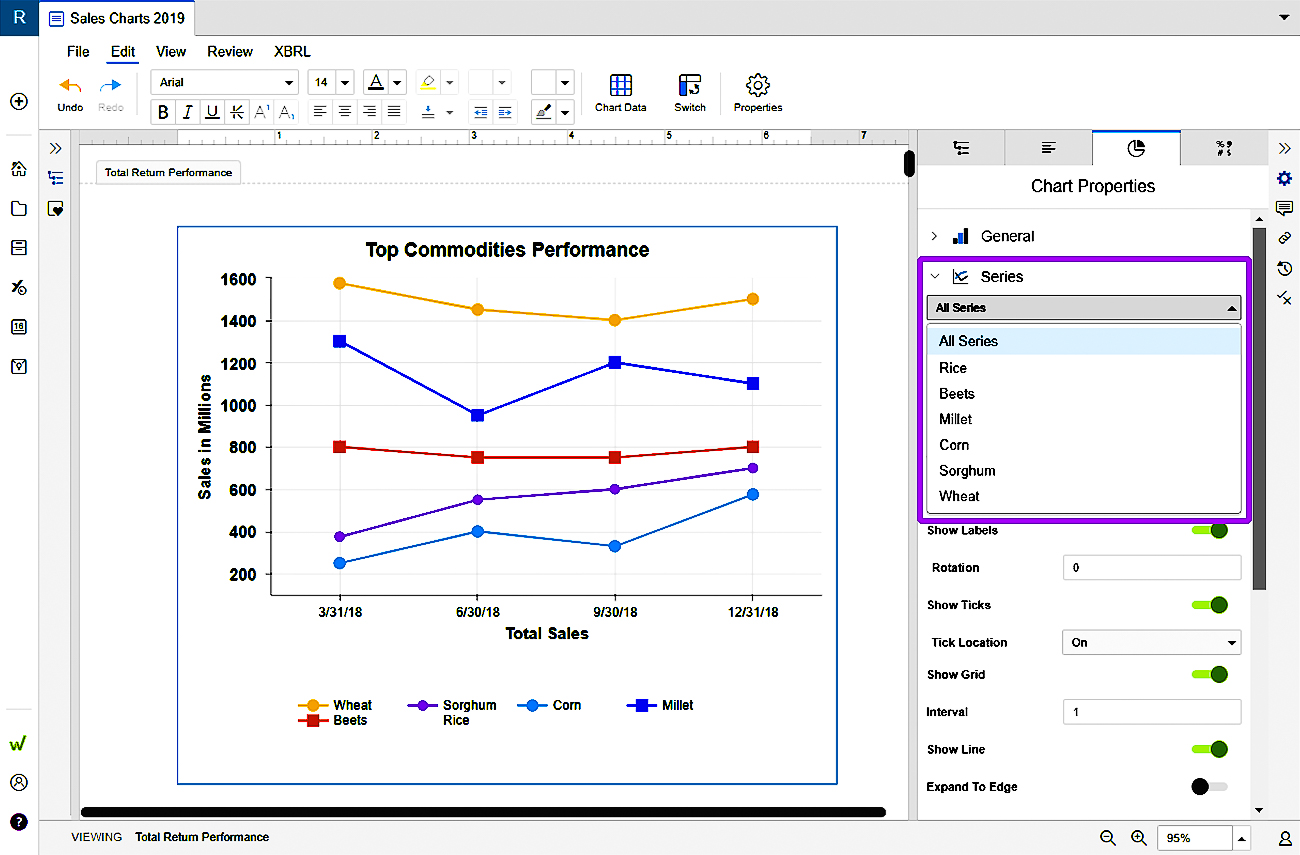Open the font color picker

coord(376,82)
